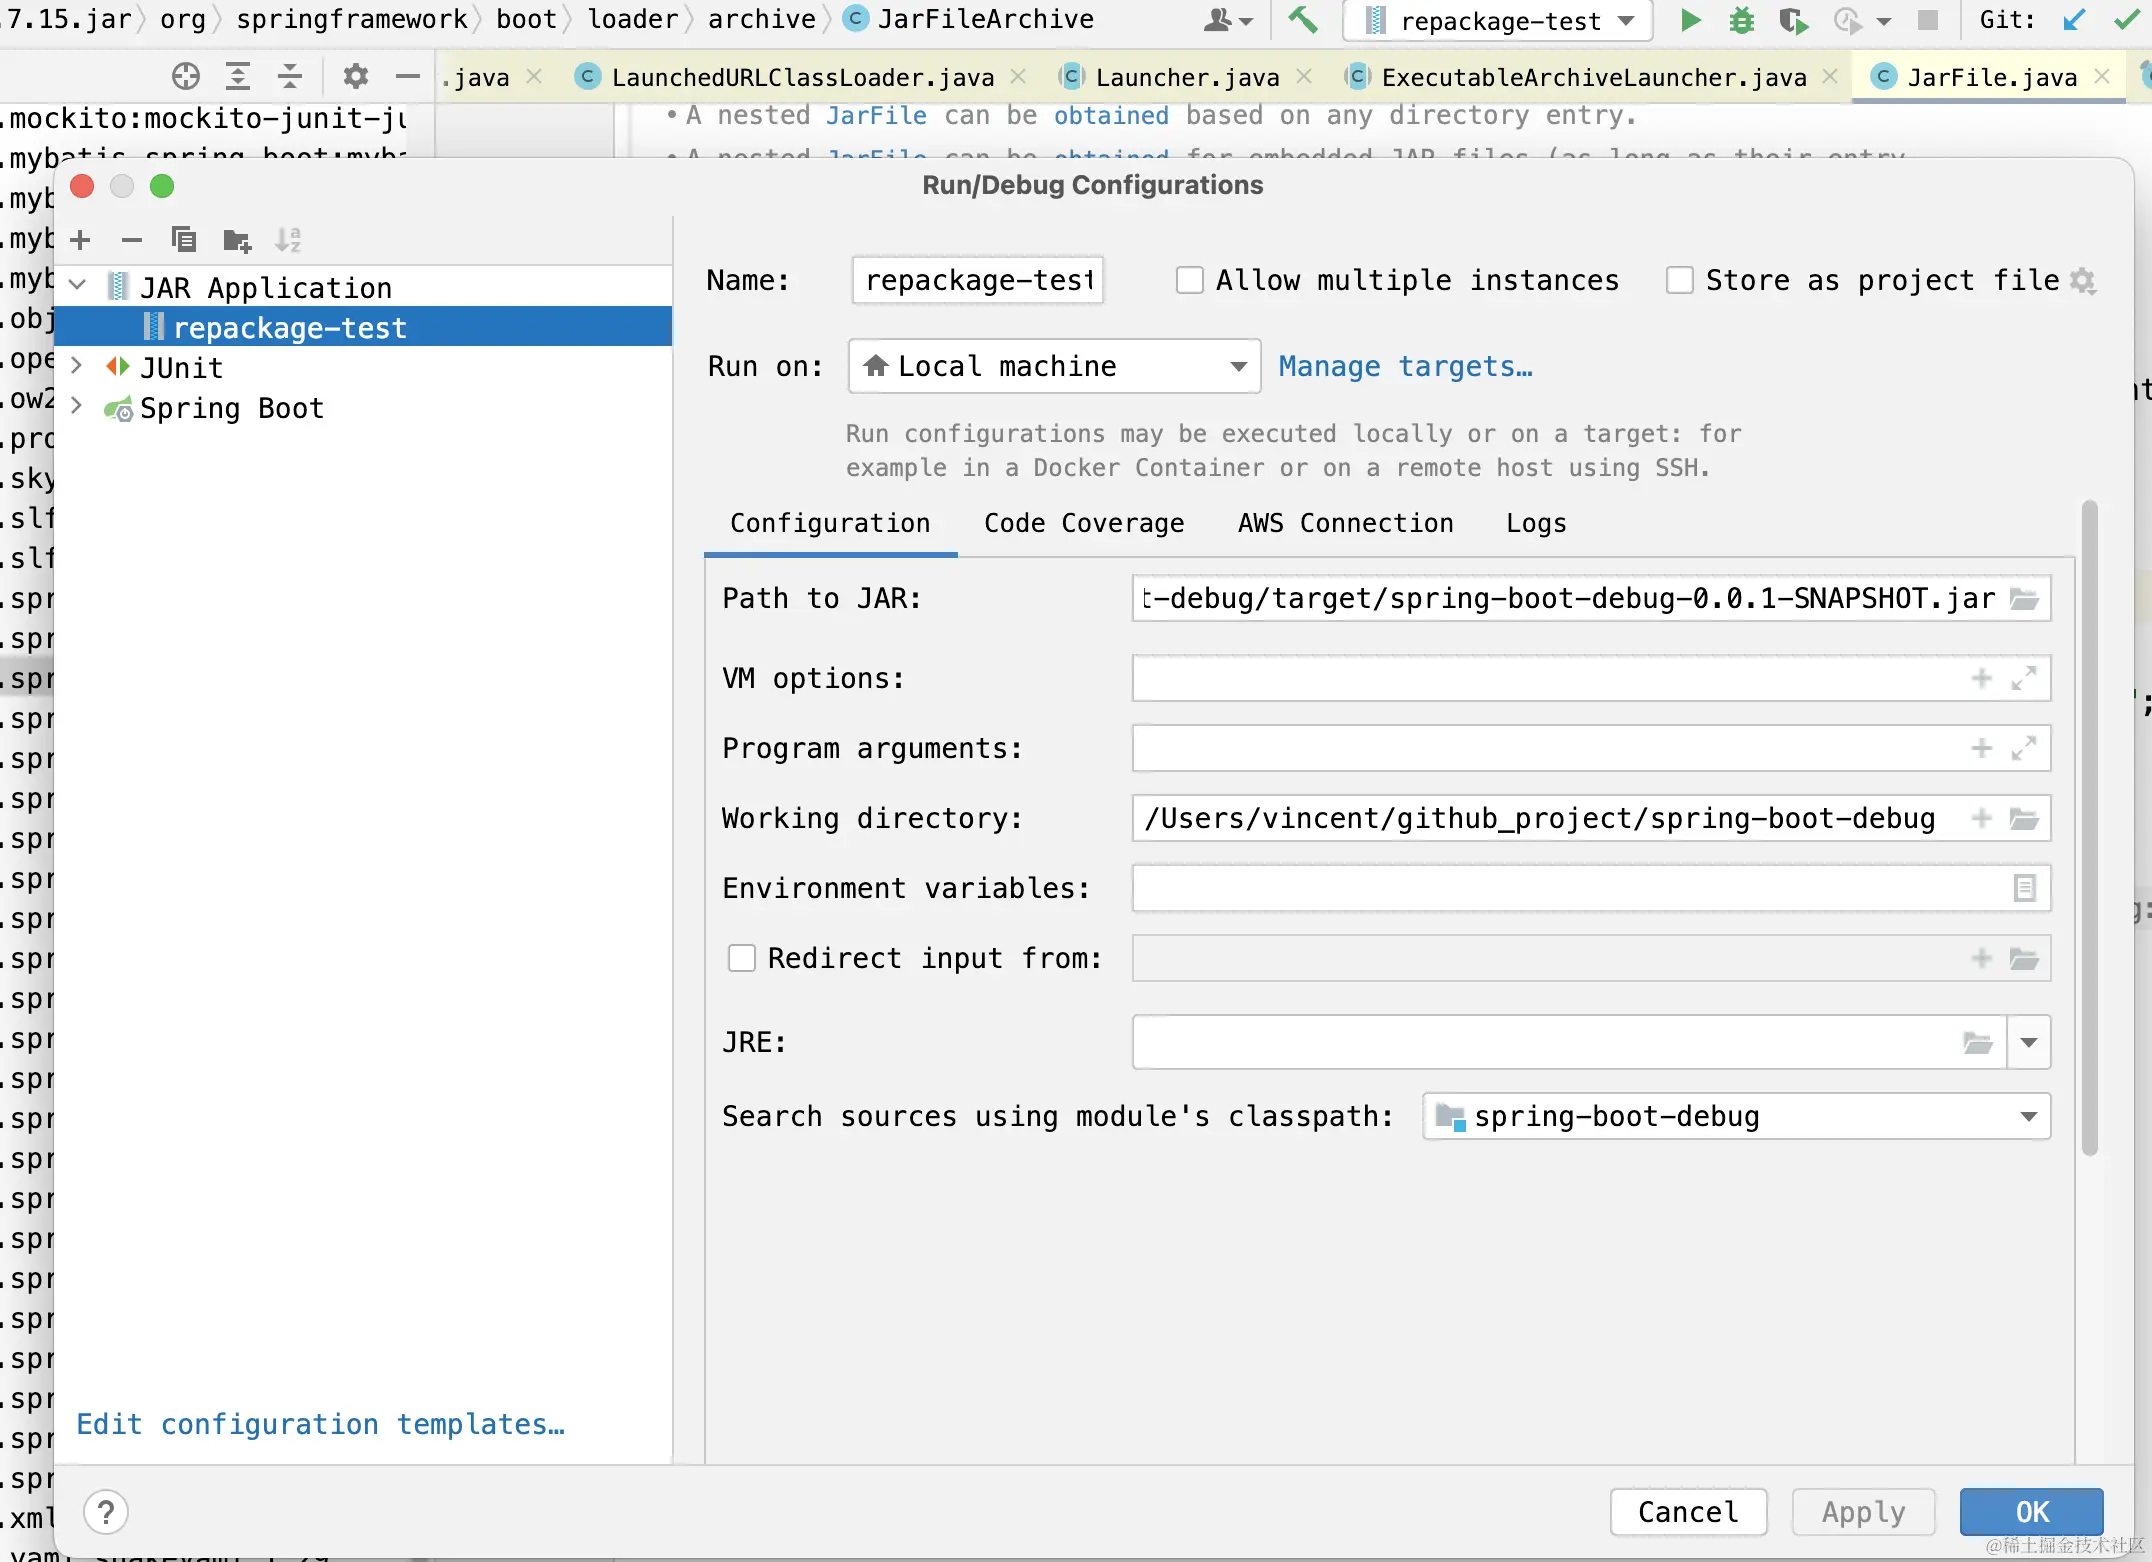This screenshot has height=1562, width=2152.
Task: Click the Build hammer icon
Action: tap(1302, 20)
